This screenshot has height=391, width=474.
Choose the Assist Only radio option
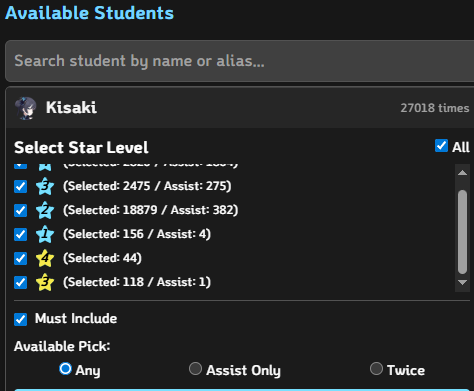coord(195,369)
